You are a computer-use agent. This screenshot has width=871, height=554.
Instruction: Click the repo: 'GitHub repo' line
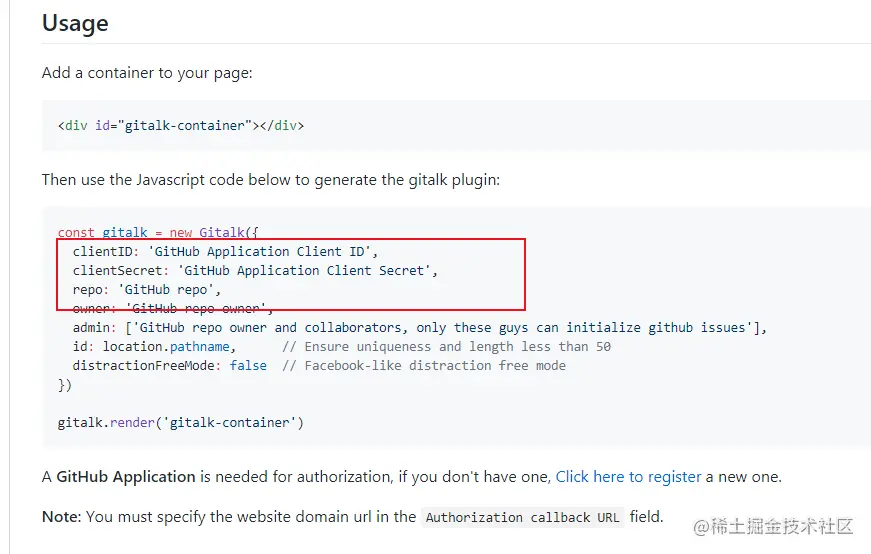[147, 290]
